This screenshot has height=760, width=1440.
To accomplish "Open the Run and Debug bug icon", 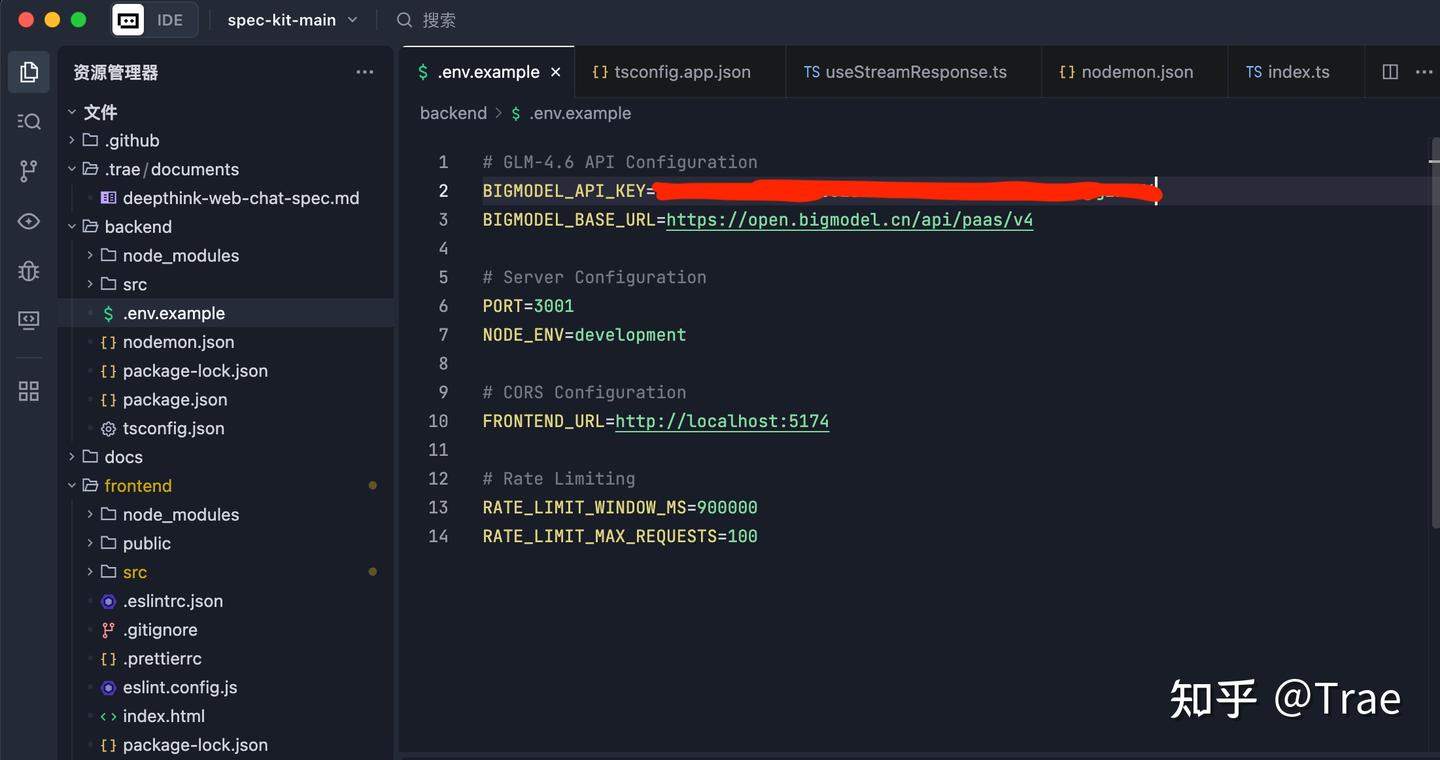I will pyautogui.click(x=29, y=270).
